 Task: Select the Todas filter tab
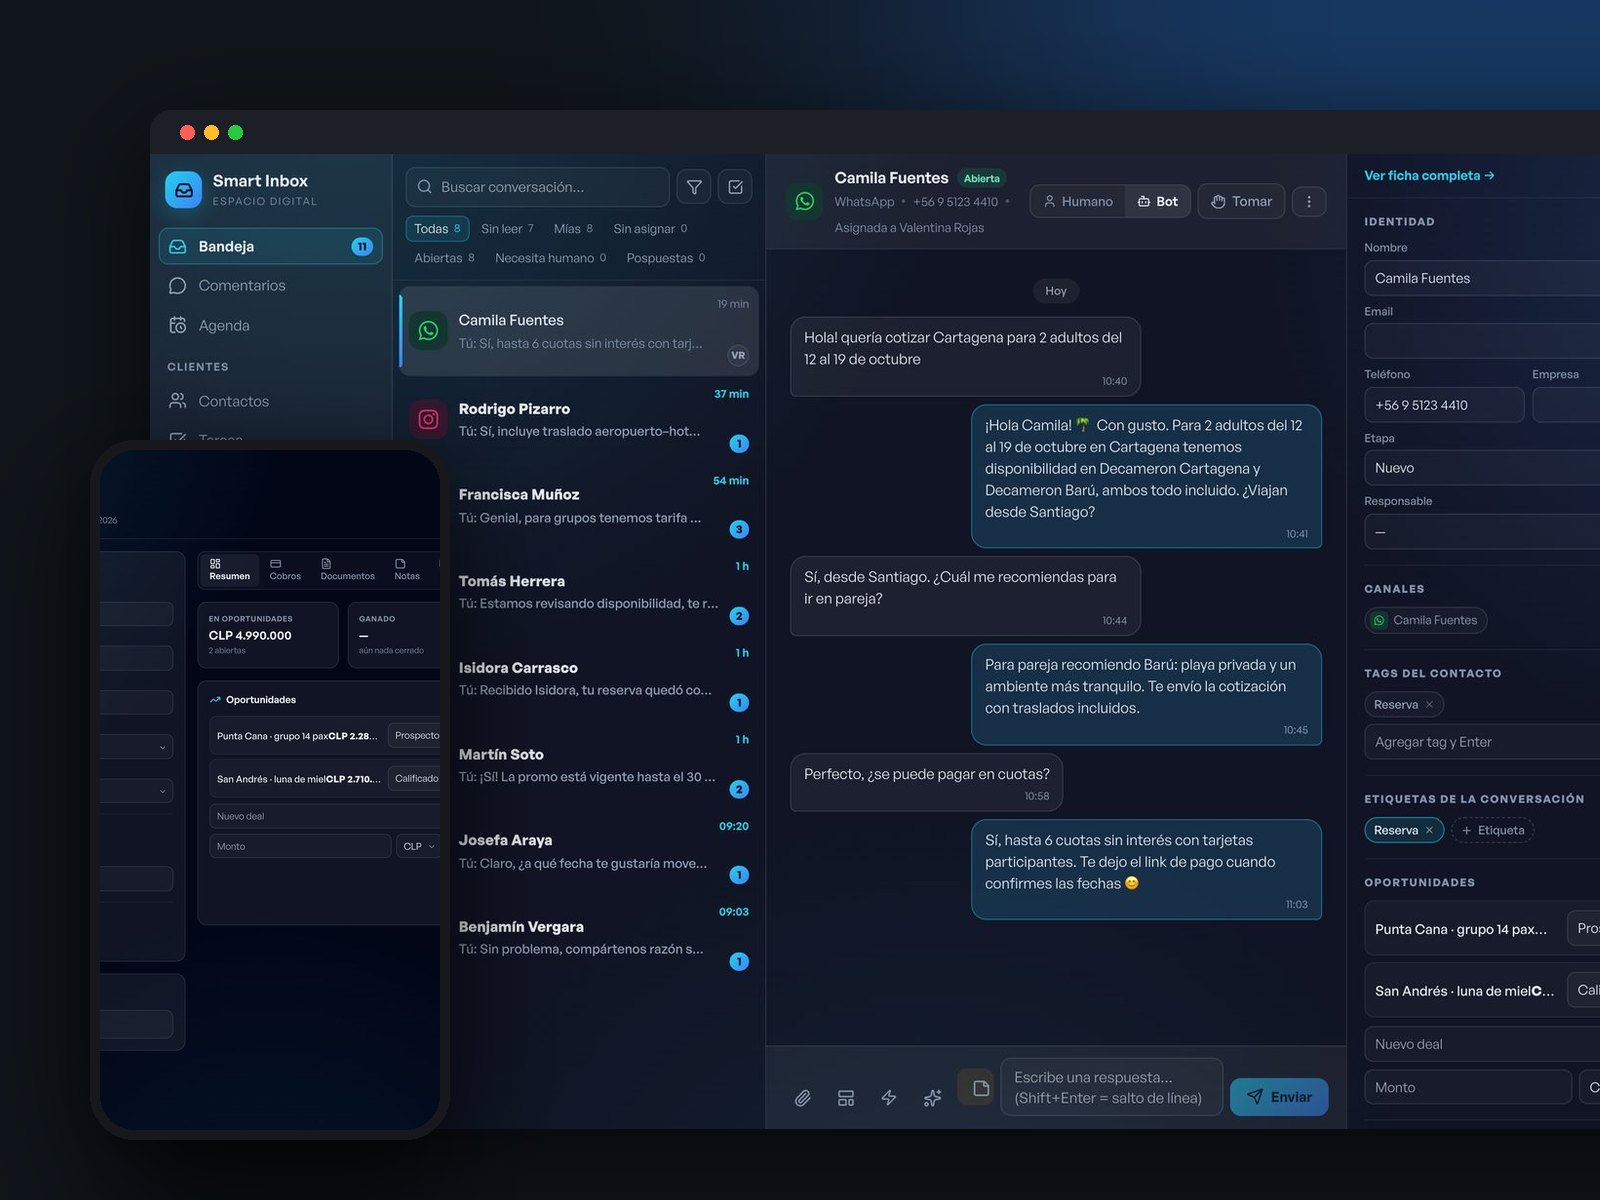(x=437, y=229)
